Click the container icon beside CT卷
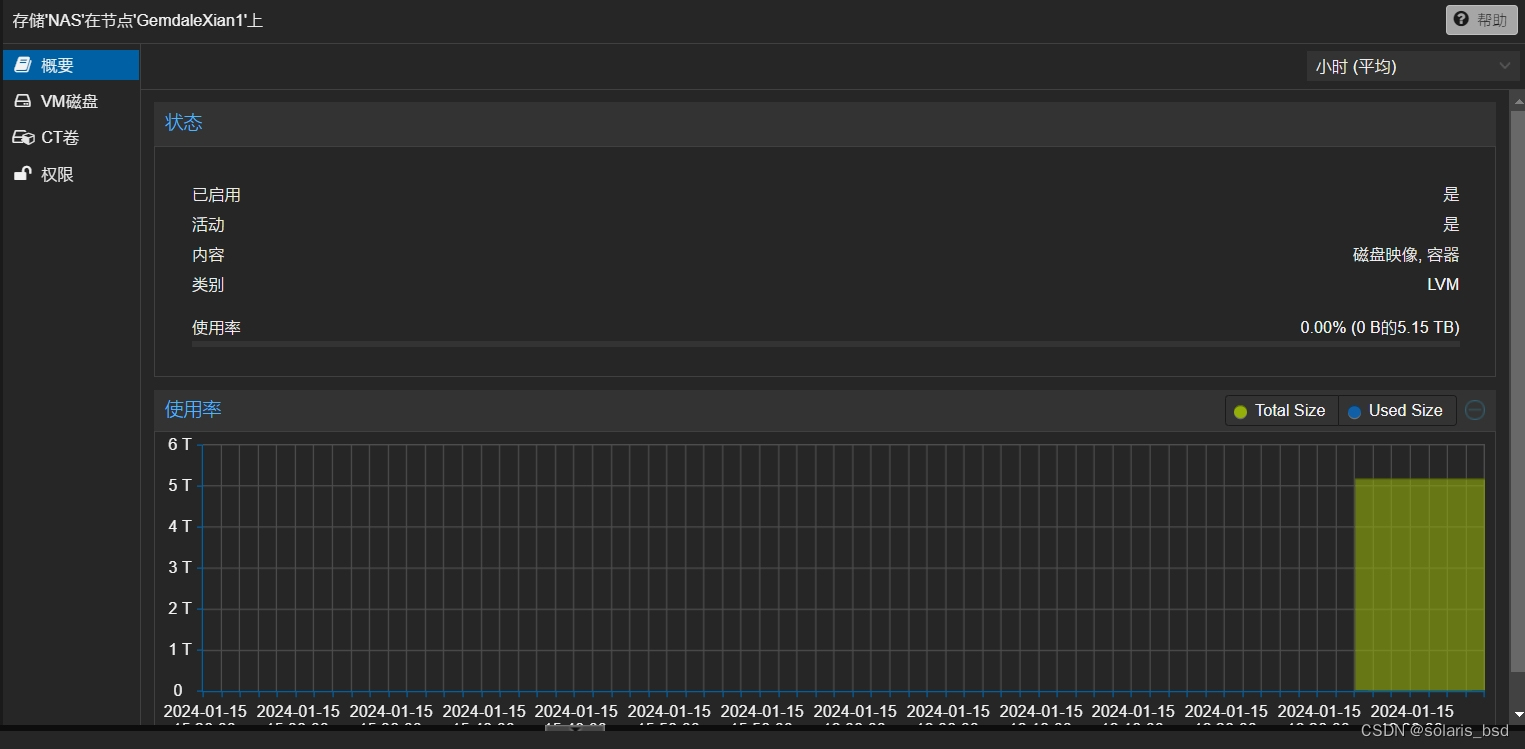Screen dimensions: 1525x749 [x=23, y=137]
